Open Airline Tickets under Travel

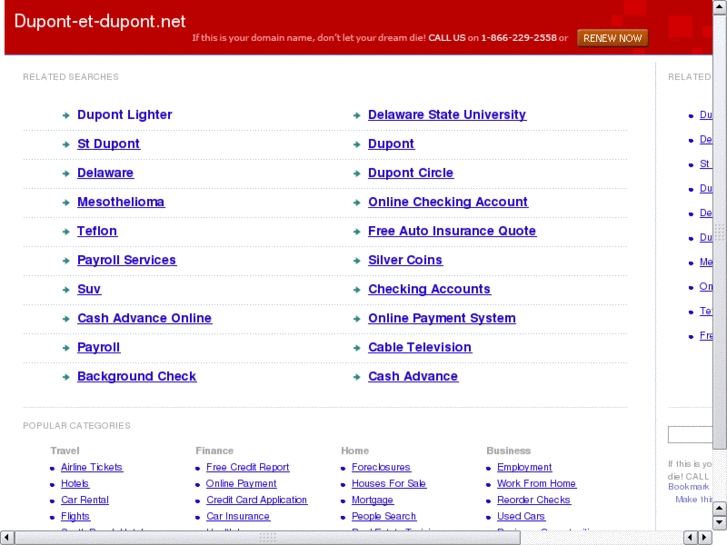click(92, 467)
